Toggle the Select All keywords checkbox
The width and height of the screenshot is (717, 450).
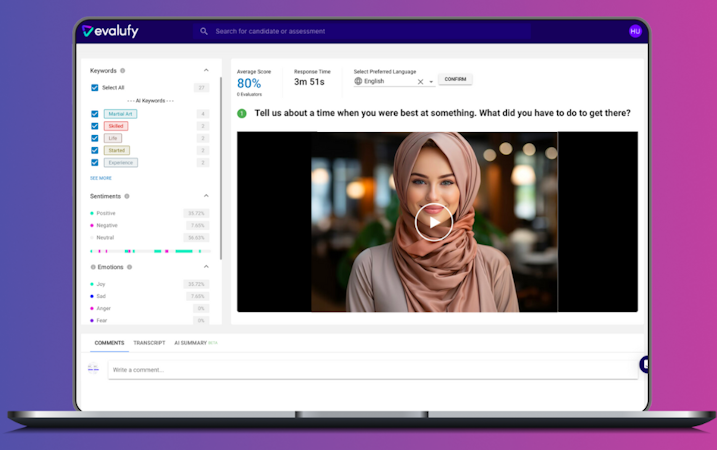click(x=95, y=88)
